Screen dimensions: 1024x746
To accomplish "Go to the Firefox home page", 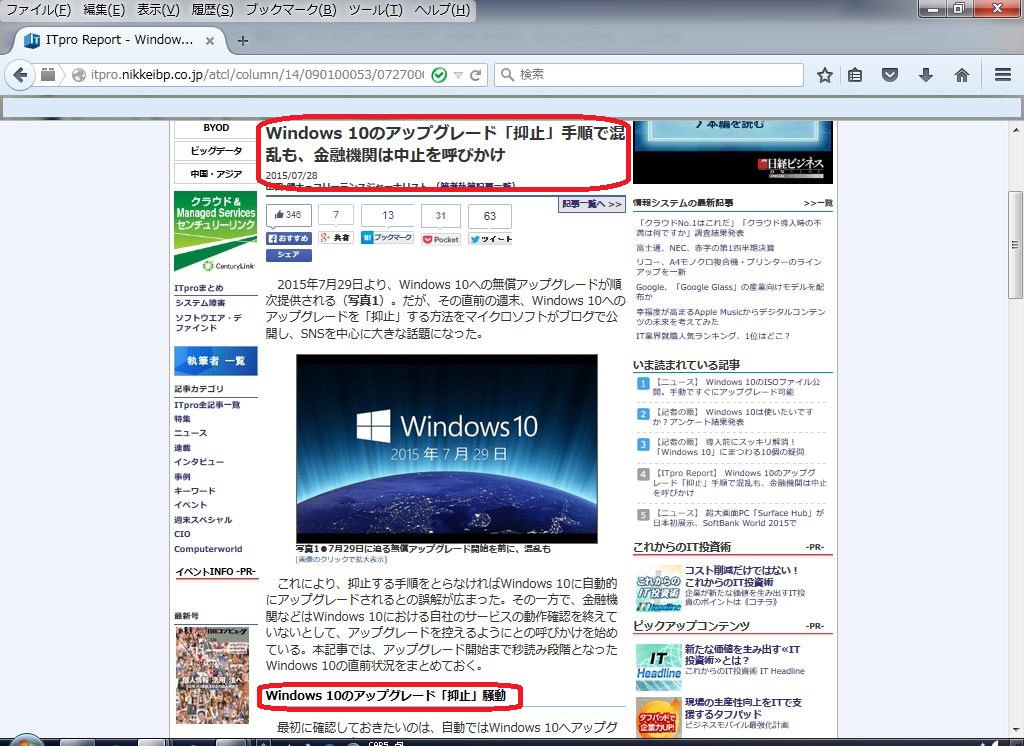I will point(961,74).
